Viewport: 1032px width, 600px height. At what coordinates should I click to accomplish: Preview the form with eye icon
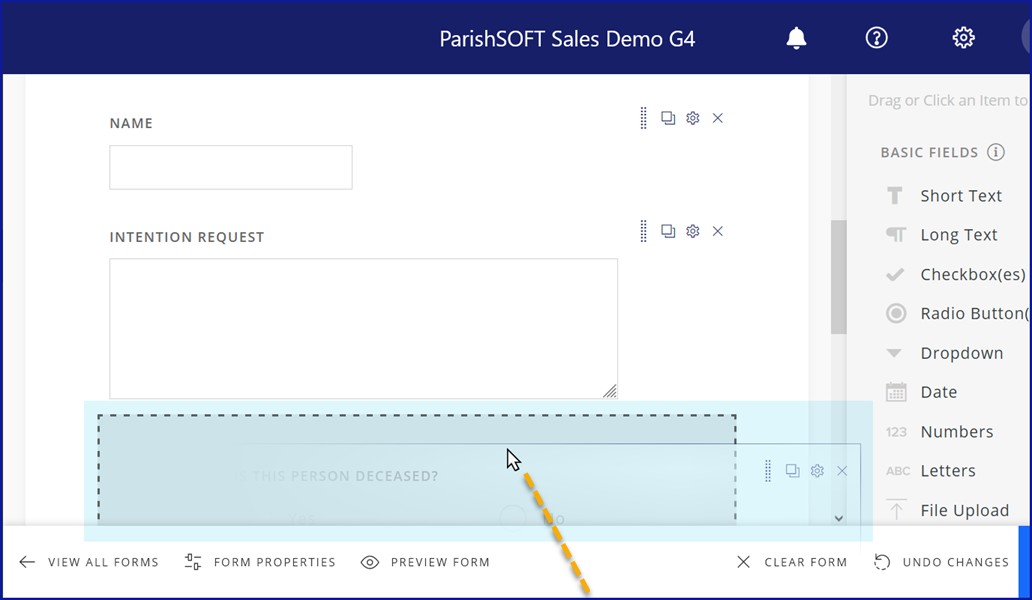(x=370, y=562)
